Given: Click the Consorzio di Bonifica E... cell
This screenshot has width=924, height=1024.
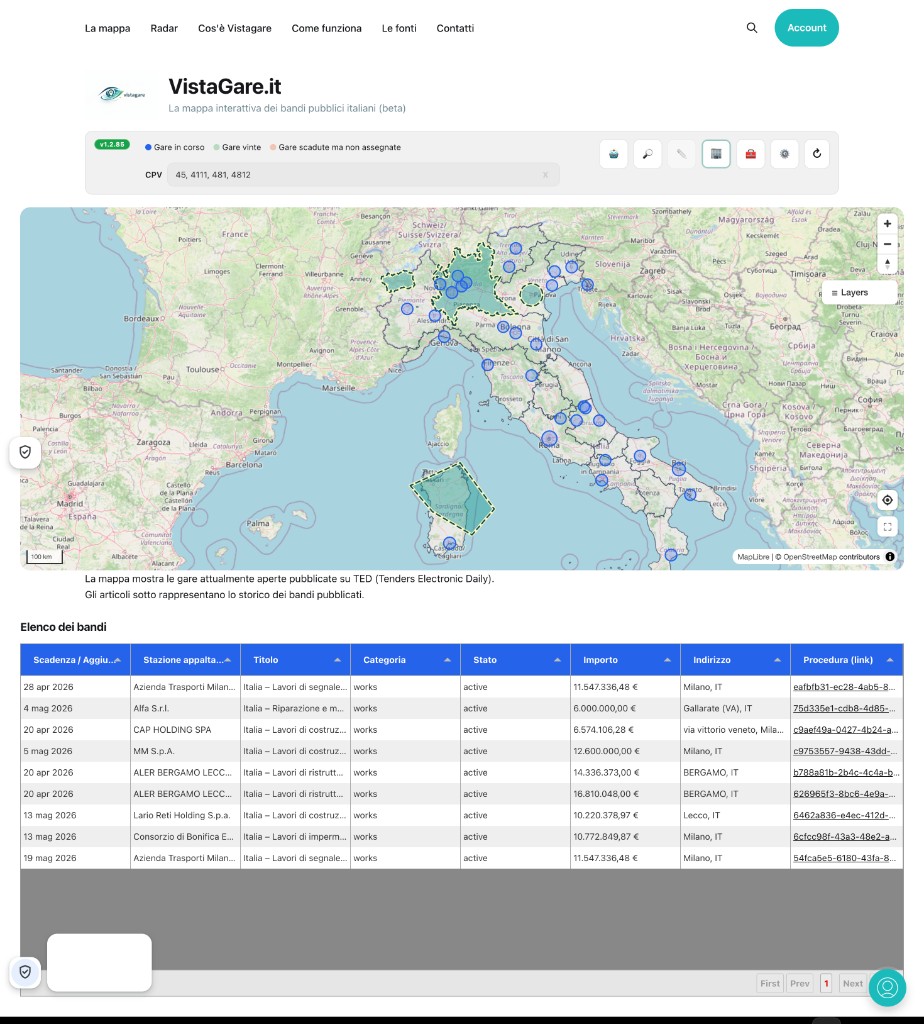Looking at the screenshot, I should 185,837.
